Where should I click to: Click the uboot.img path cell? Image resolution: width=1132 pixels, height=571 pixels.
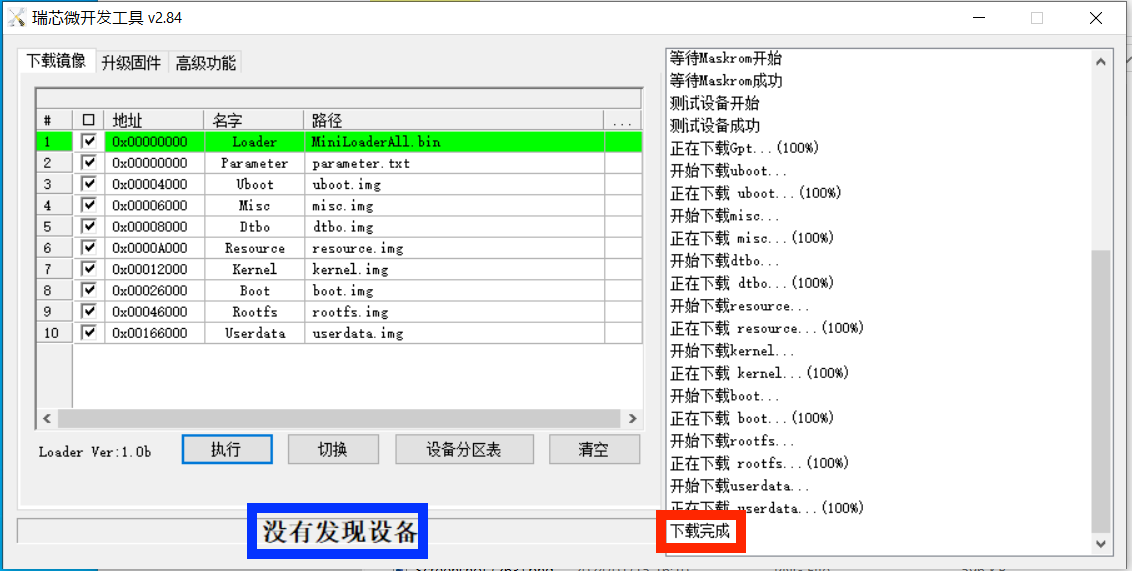pos(454,184)
